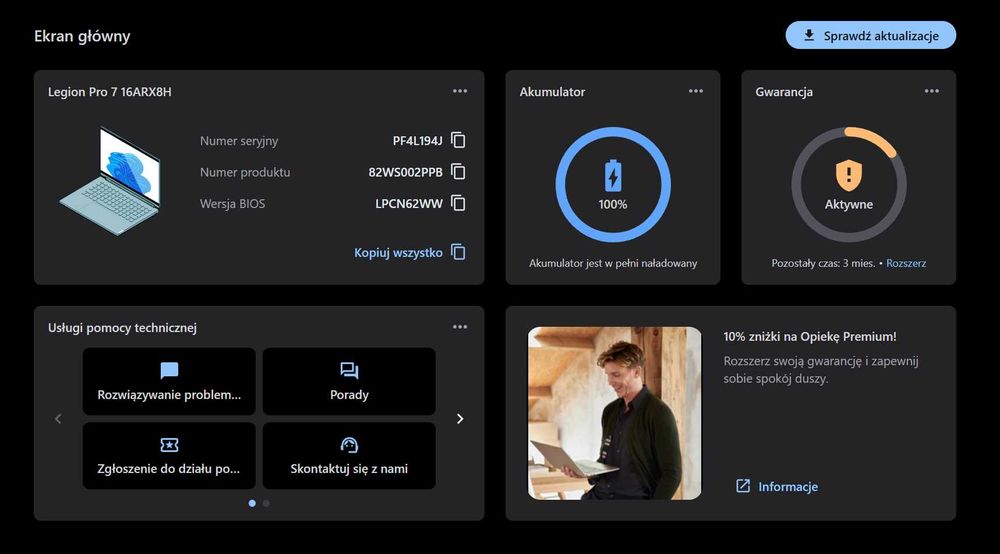1000x554 pixels.
Task: Click the Usługi pomocy technicznej title
Action: tap(122, 328)
